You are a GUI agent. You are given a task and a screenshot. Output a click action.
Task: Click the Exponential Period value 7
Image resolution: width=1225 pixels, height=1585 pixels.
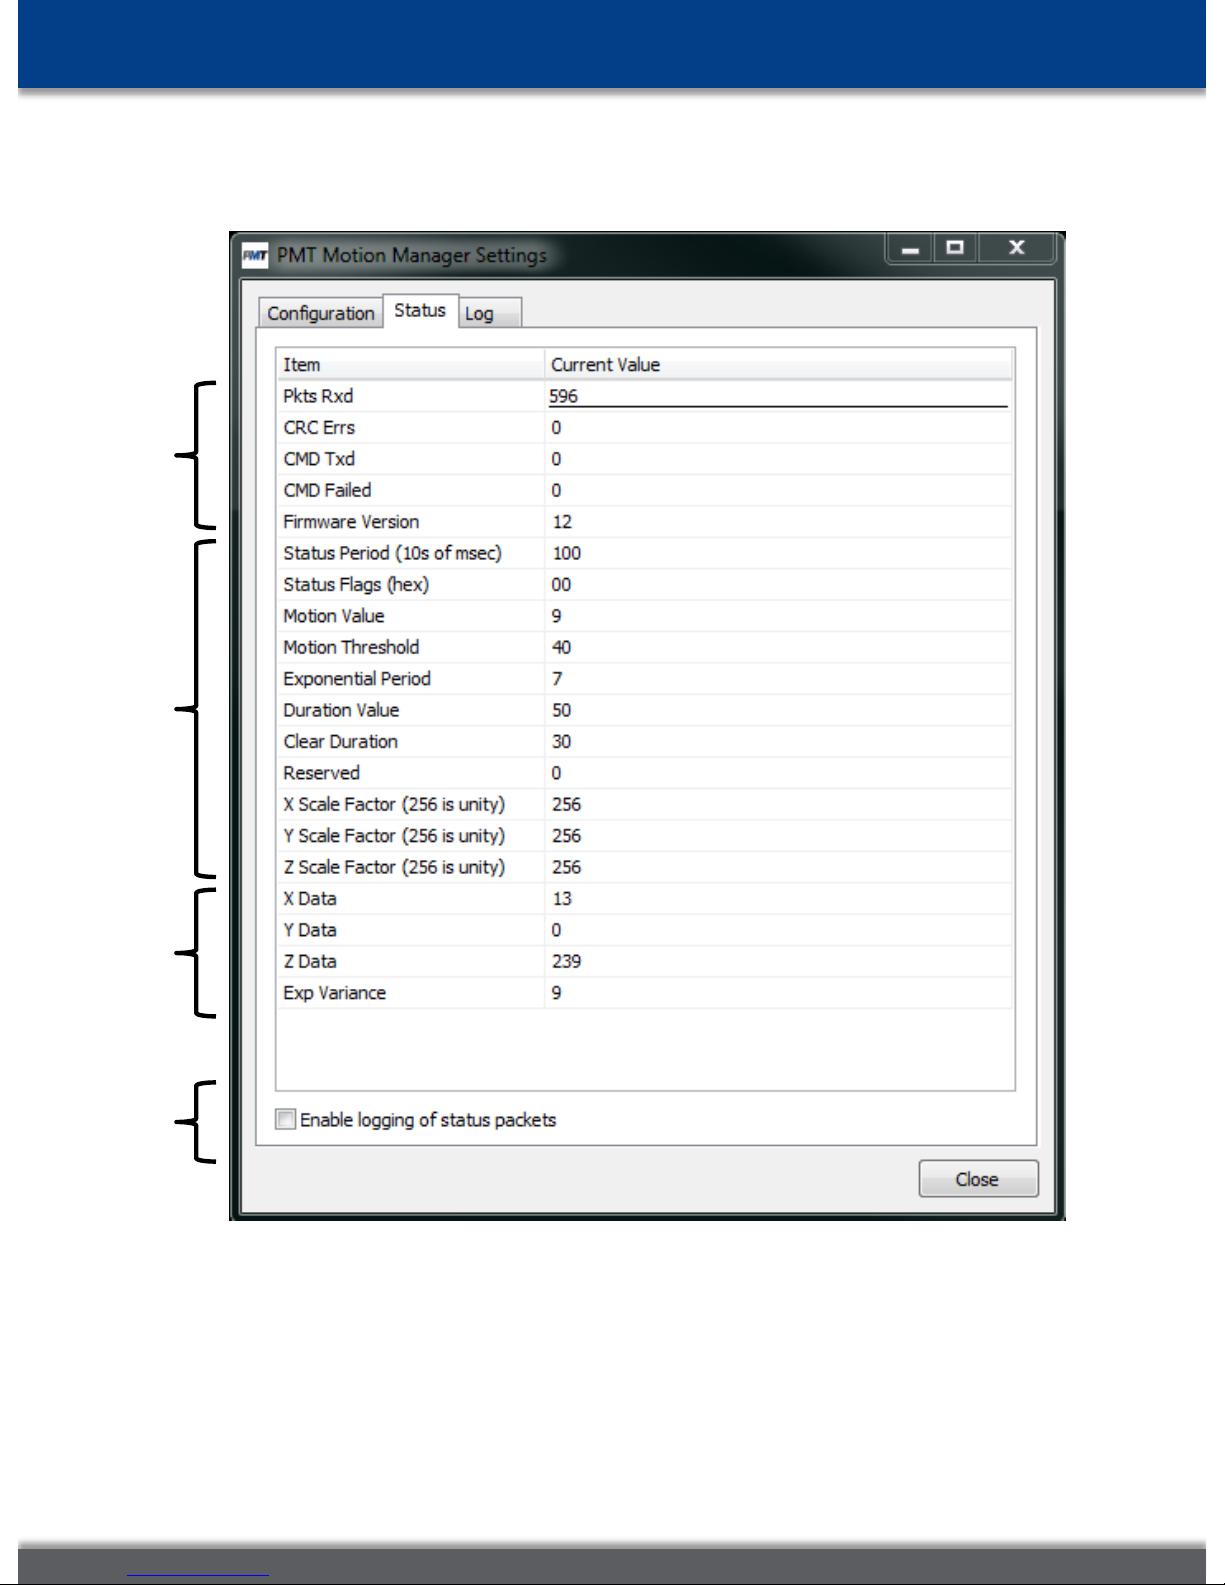pyautogui.click(x=557, y=679)
